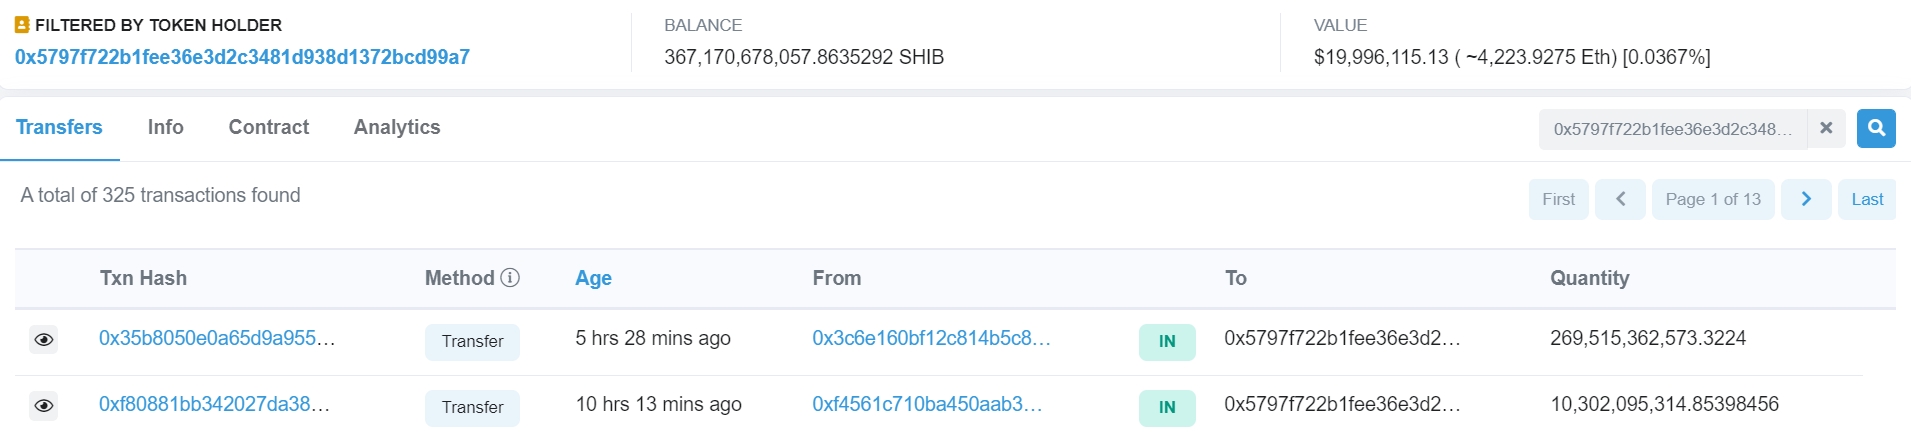Clear the address filter with X icon
The width and height of the screenshot is (1911, 439).
coord(1826,128)
